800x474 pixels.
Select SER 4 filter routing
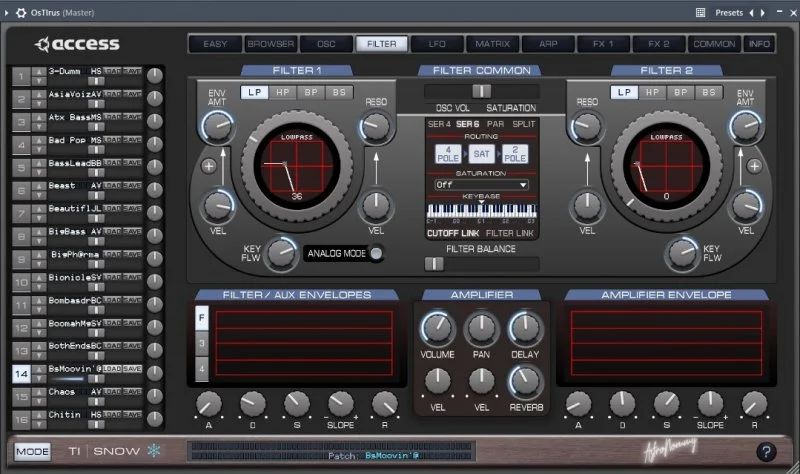pos(439,124)
